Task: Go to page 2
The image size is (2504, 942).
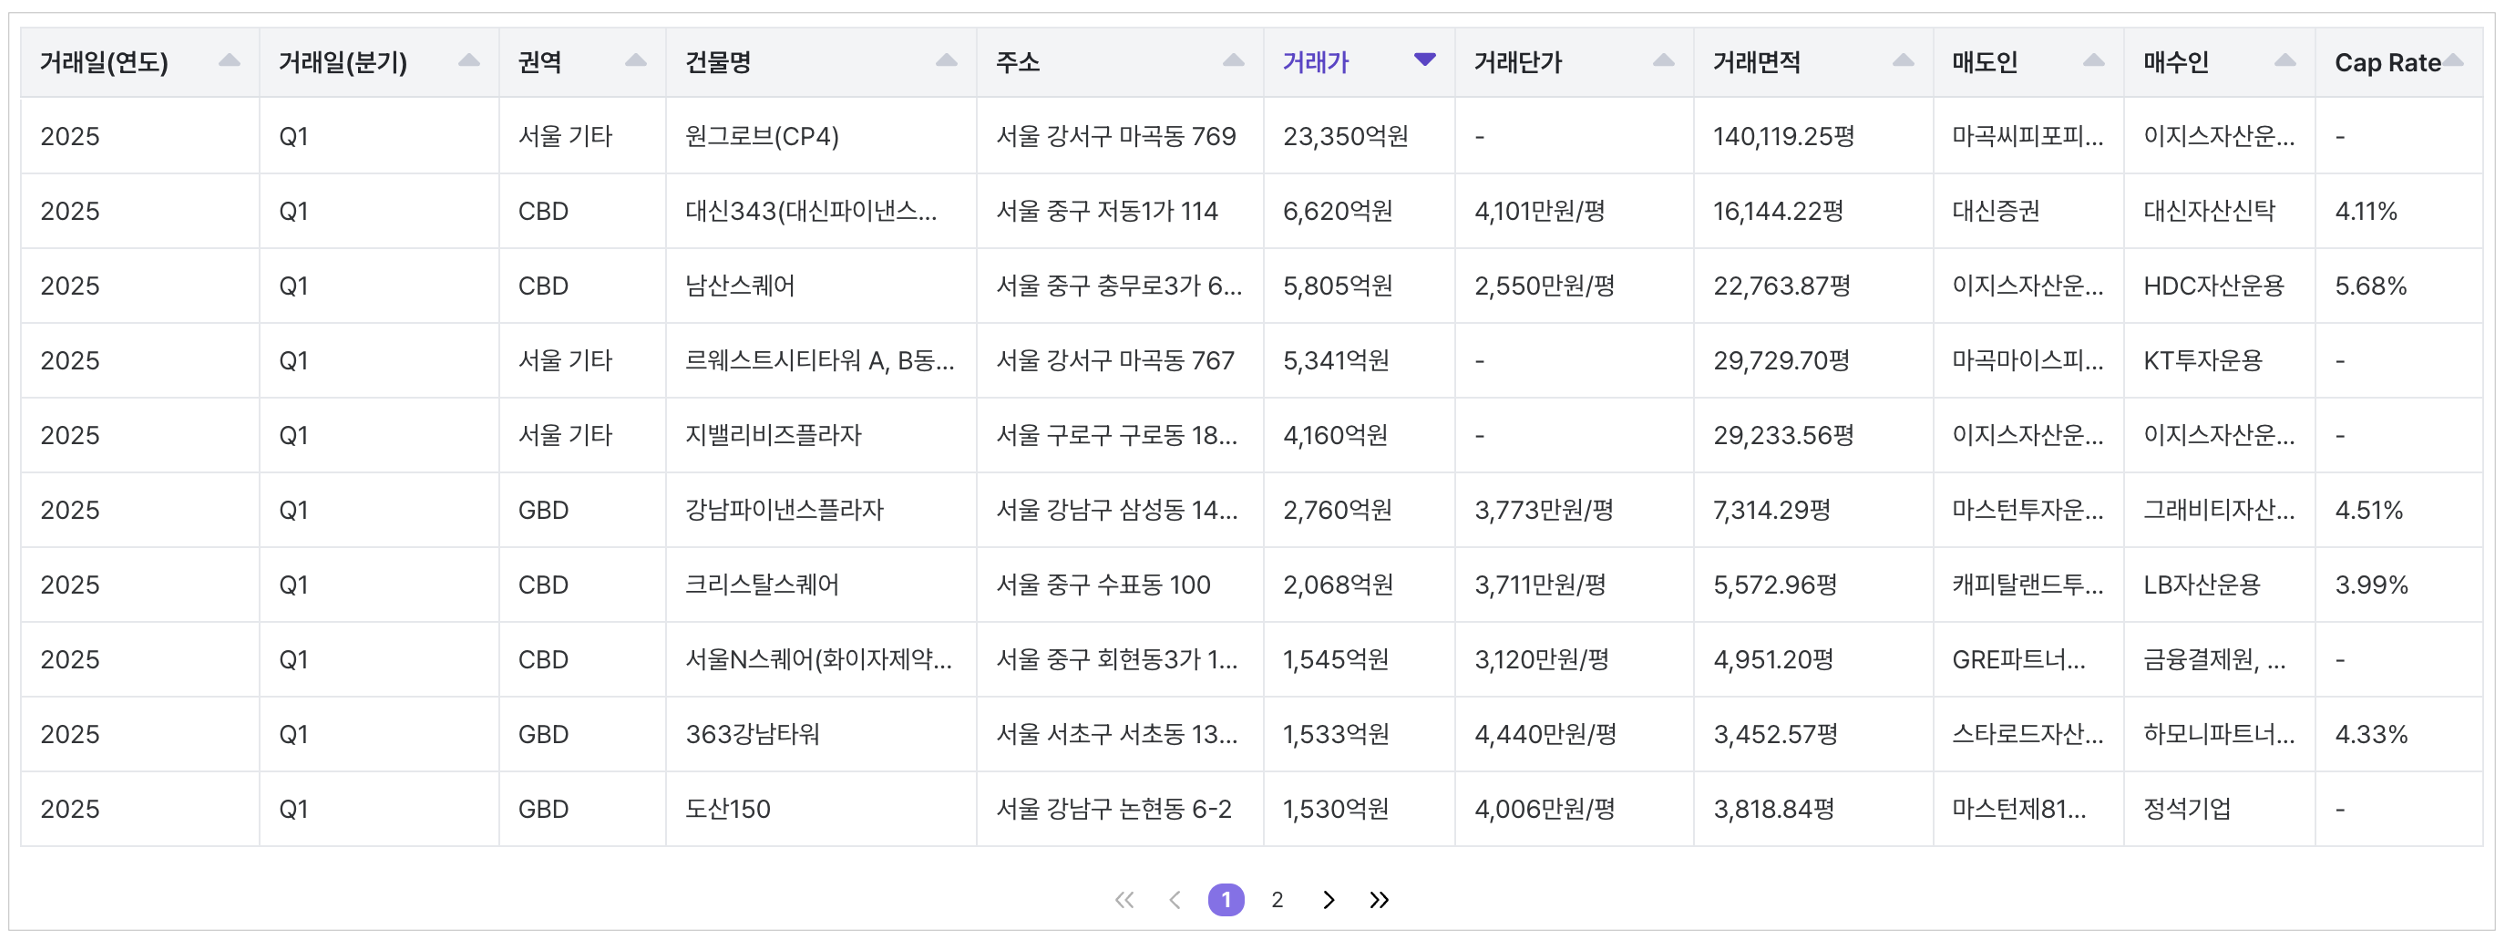Action: click(x=1277, y=900)
